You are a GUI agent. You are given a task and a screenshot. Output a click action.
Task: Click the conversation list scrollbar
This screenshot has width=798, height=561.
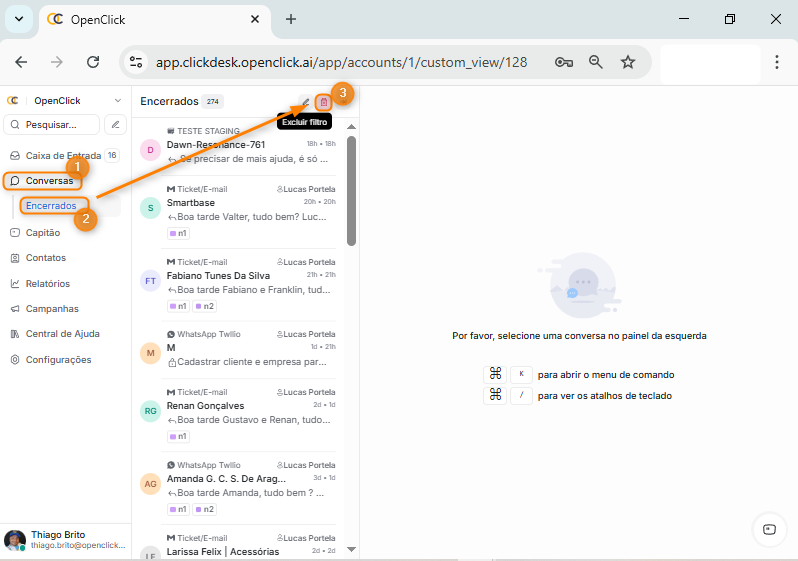point(351,190)
